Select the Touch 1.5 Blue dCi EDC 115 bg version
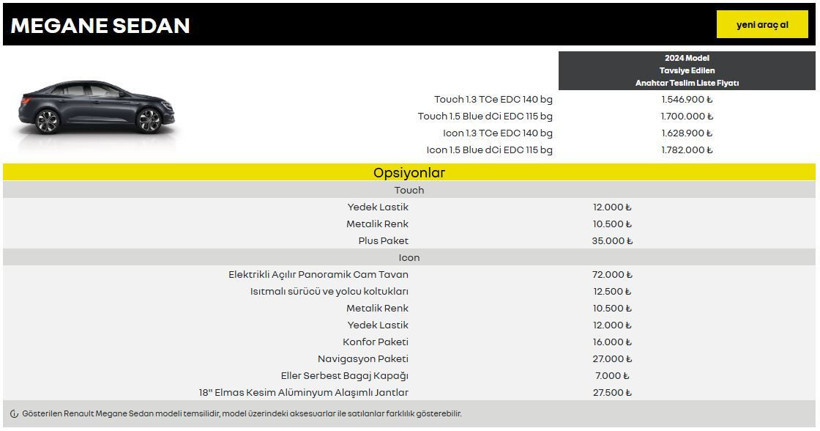This screenshot has height=431, width=820. click(485, 117)
